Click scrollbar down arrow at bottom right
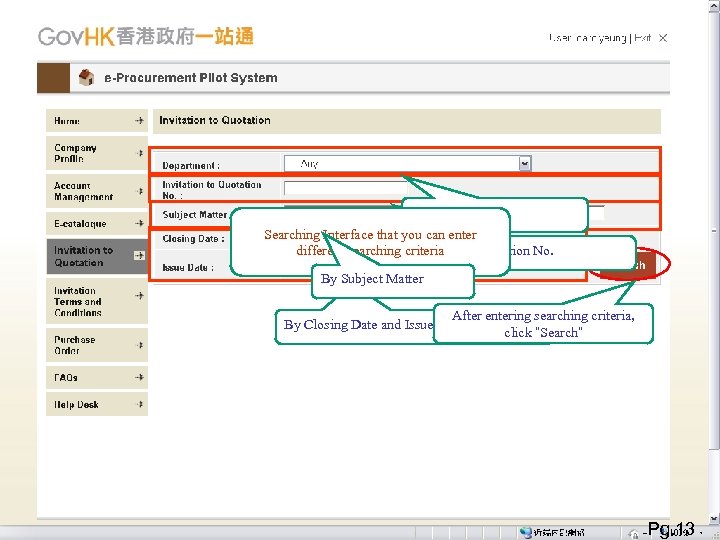The width and height of the screenshot is (720, 540). (714, 518)
